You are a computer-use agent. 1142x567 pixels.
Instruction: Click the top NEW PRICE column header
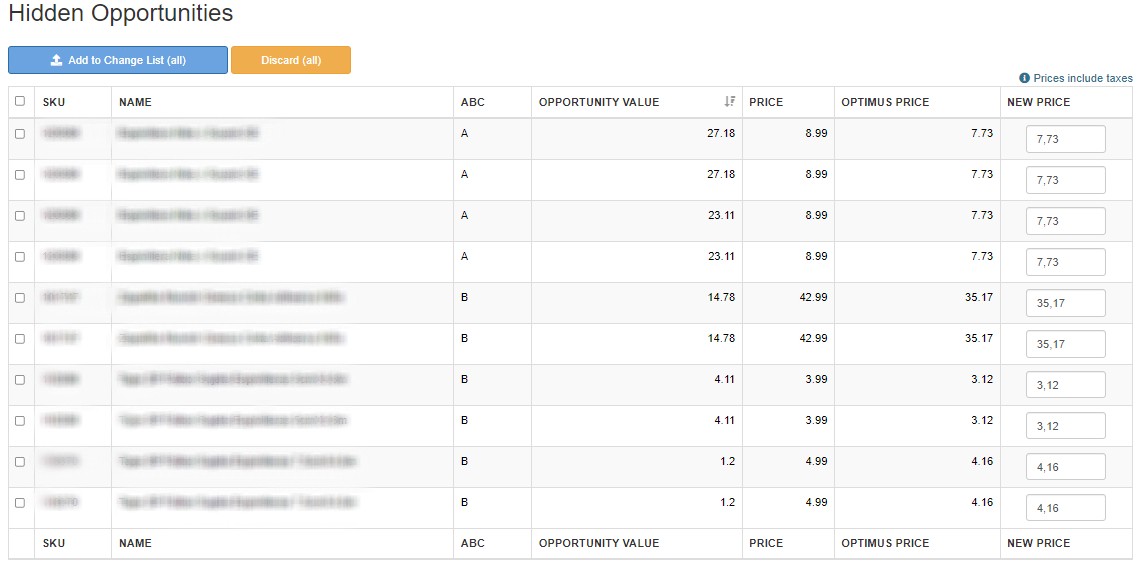tap(1038, 102)
